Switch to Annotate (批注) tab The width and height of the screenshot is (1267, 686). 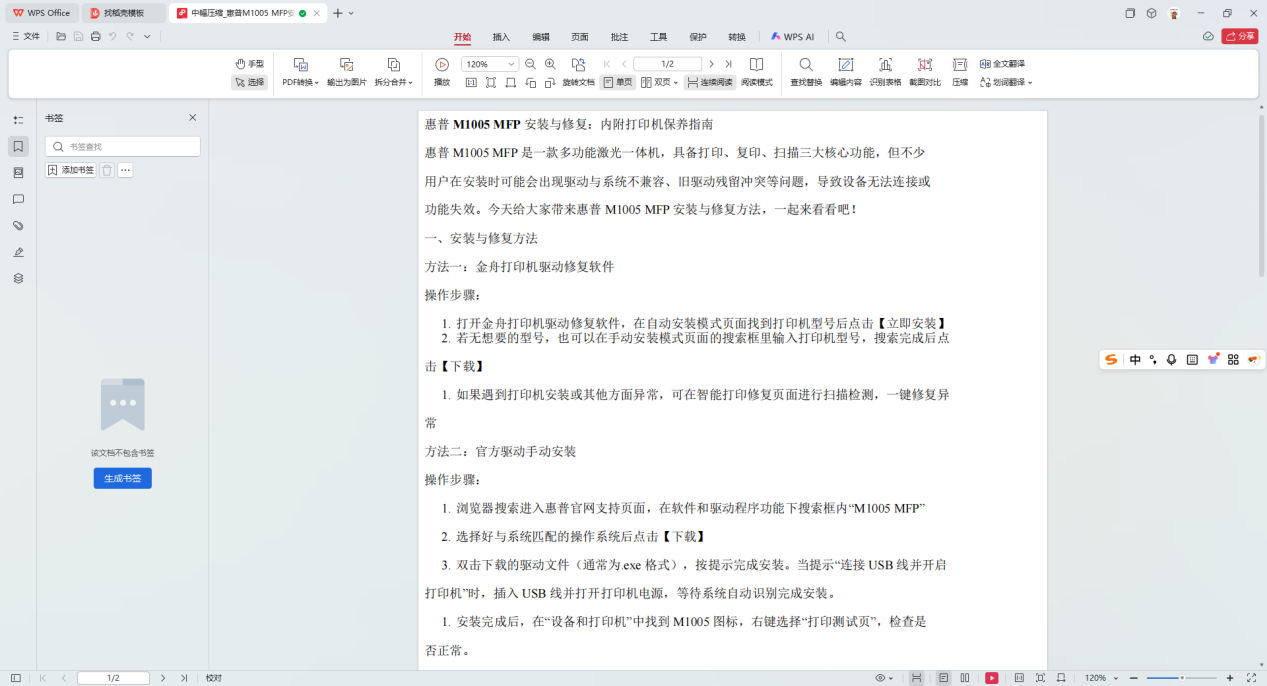[619, 37]
